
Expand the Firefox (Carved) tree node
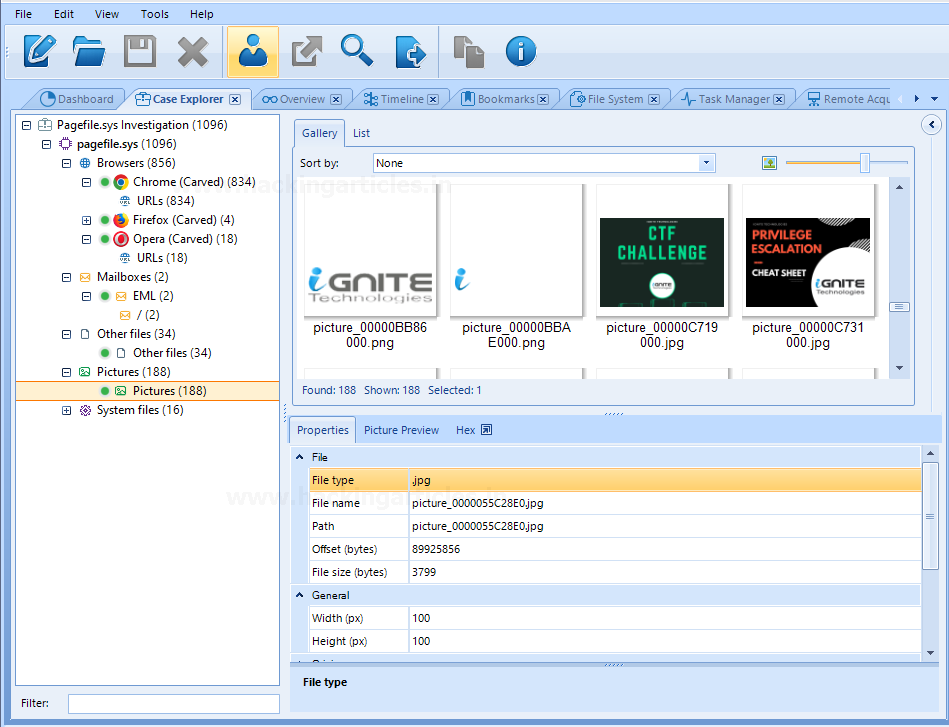86,220
